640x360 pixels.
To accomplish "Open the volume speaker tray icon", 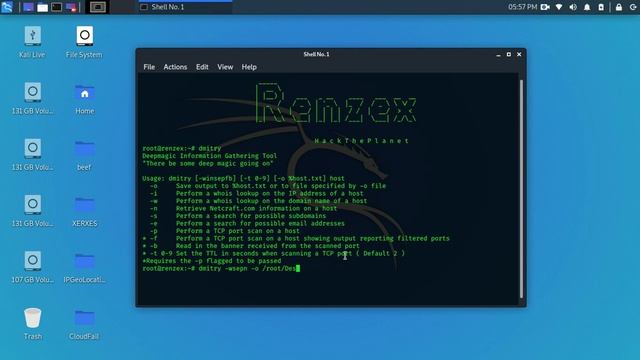I will coord(573,7).
